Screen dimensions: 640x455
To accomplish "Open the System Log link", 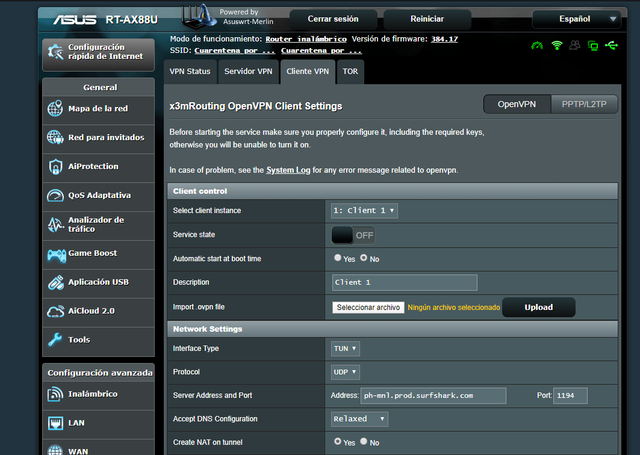I will coord(286,170).
